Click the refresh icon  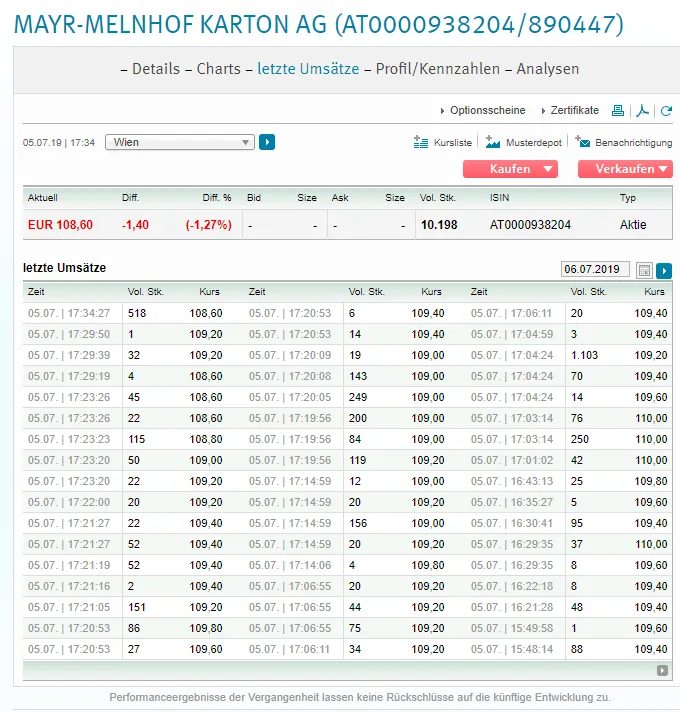coord(666,111)
